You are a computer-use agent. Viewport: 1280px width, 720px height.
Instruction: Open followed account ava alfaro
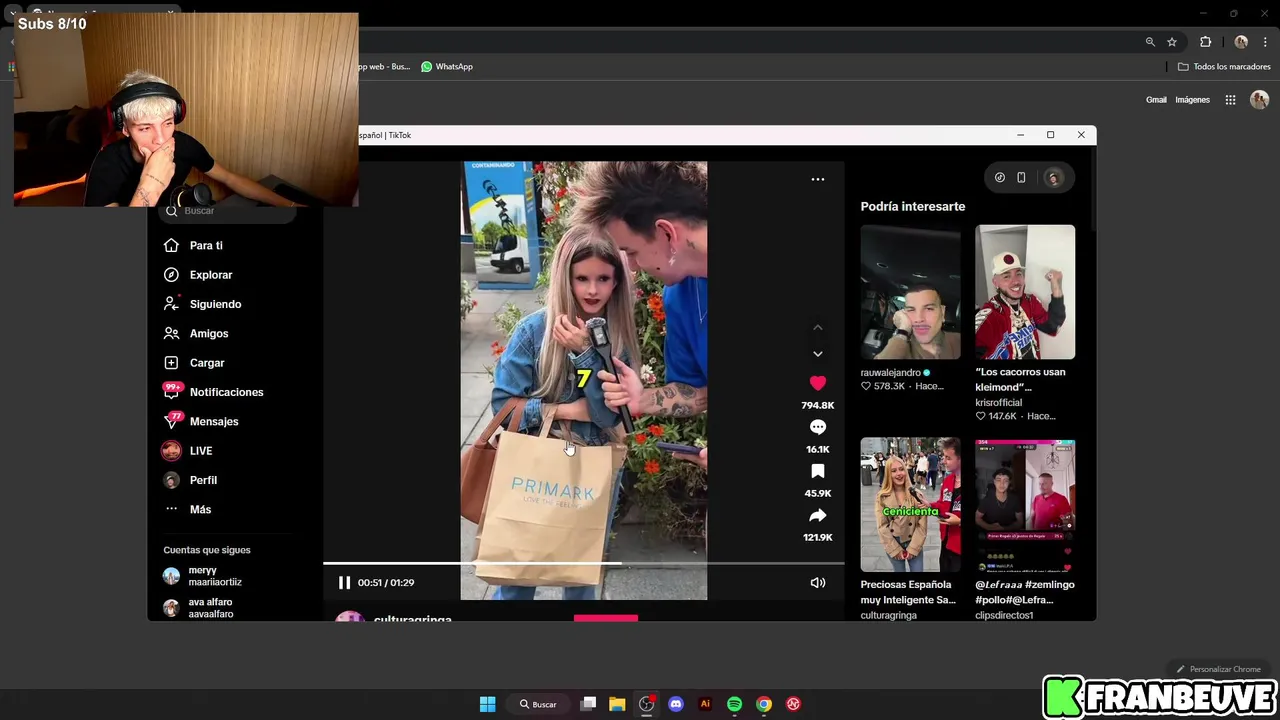click(210, 608)
